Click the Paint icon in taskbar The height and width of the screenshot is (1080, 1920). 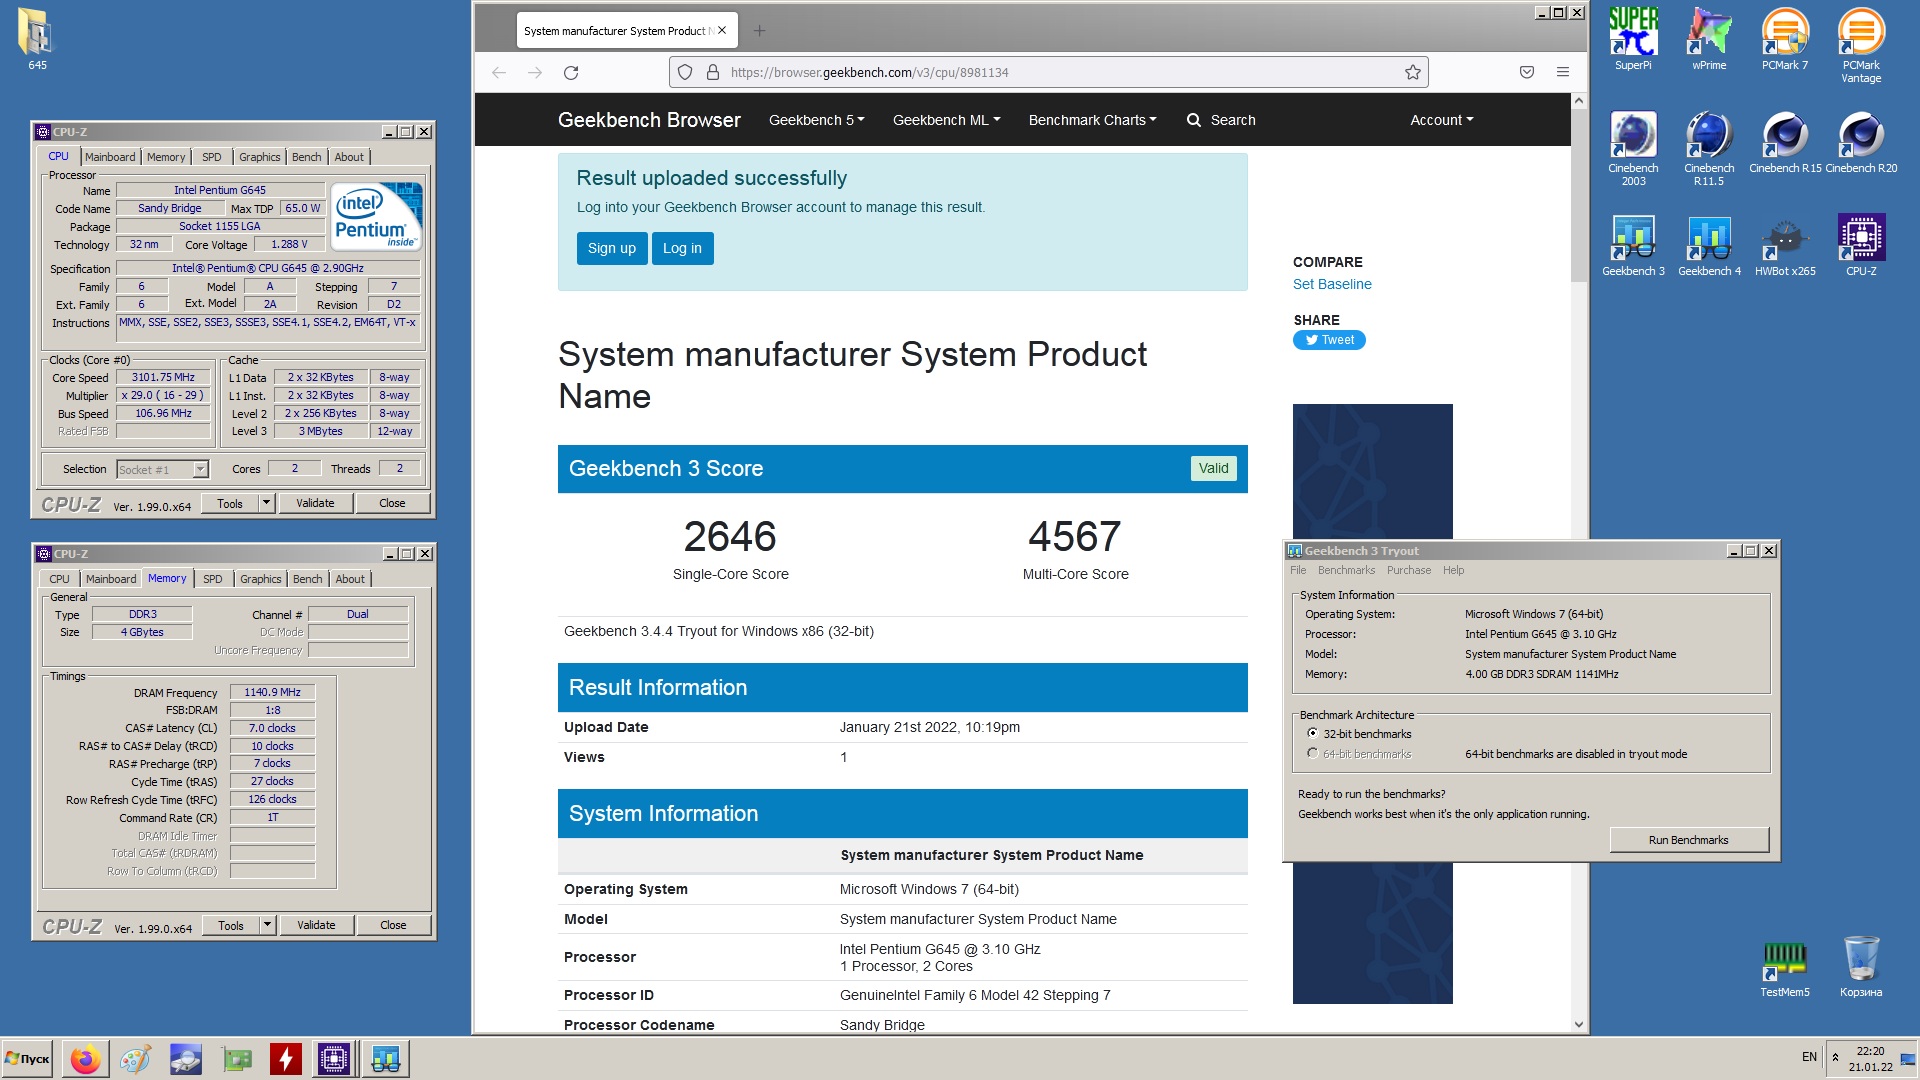point(135,1059)
